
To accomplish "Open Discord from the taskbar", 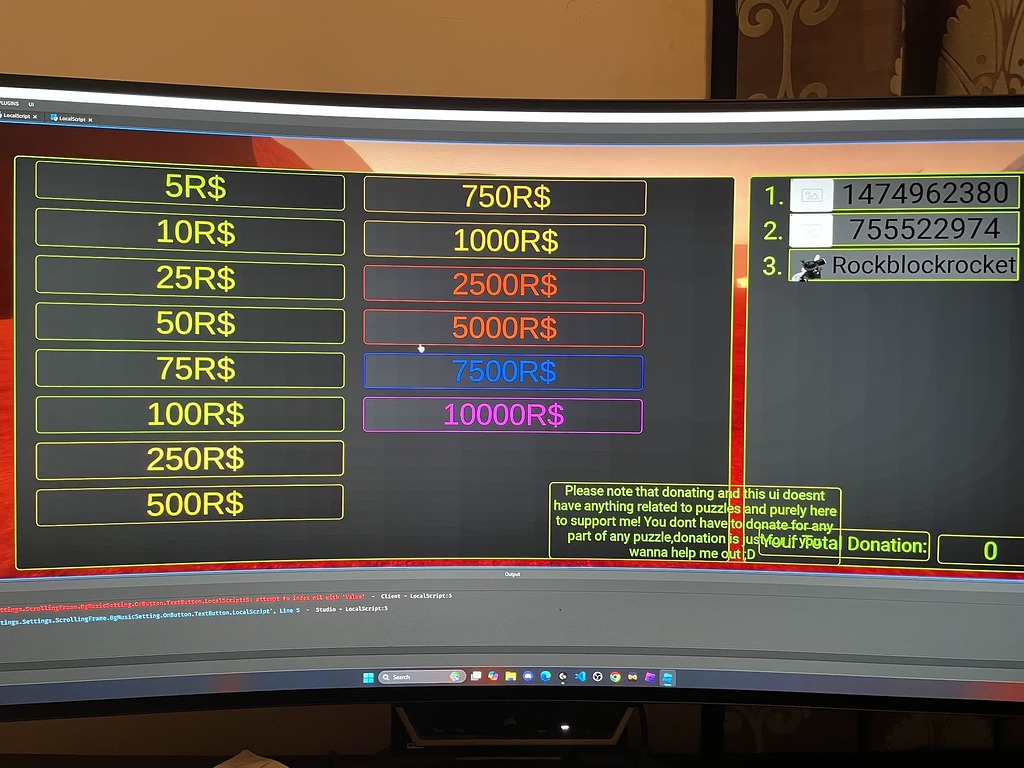I will pos(528,677).
